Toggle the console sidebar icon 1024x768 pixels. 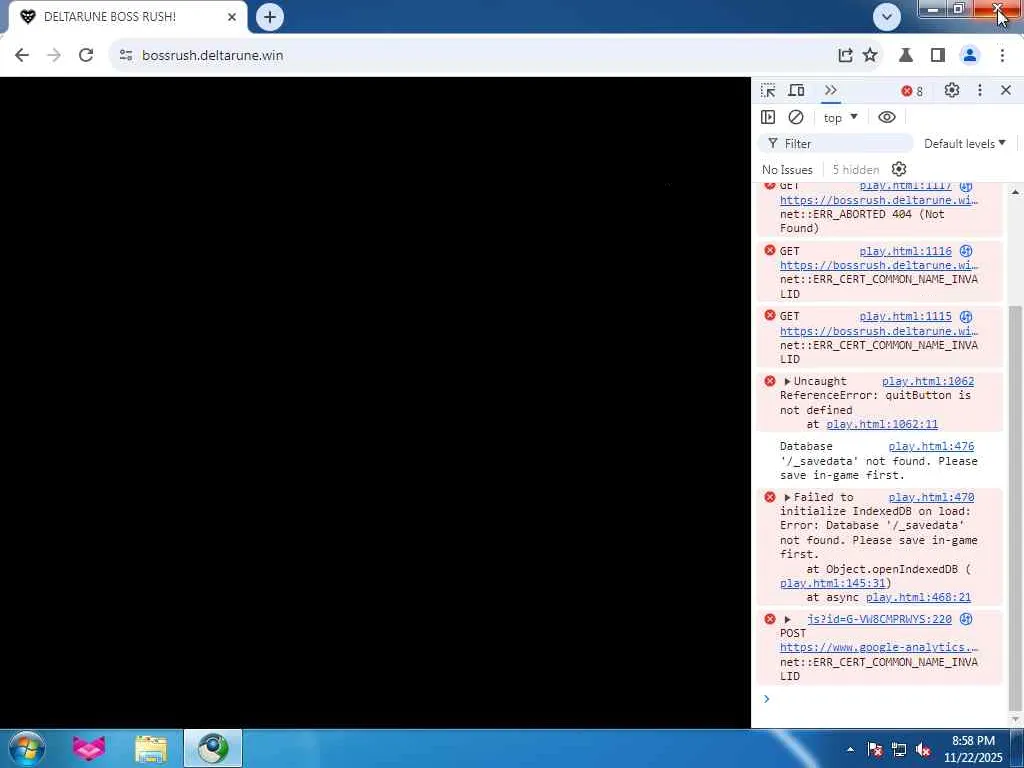coord(768,117)
